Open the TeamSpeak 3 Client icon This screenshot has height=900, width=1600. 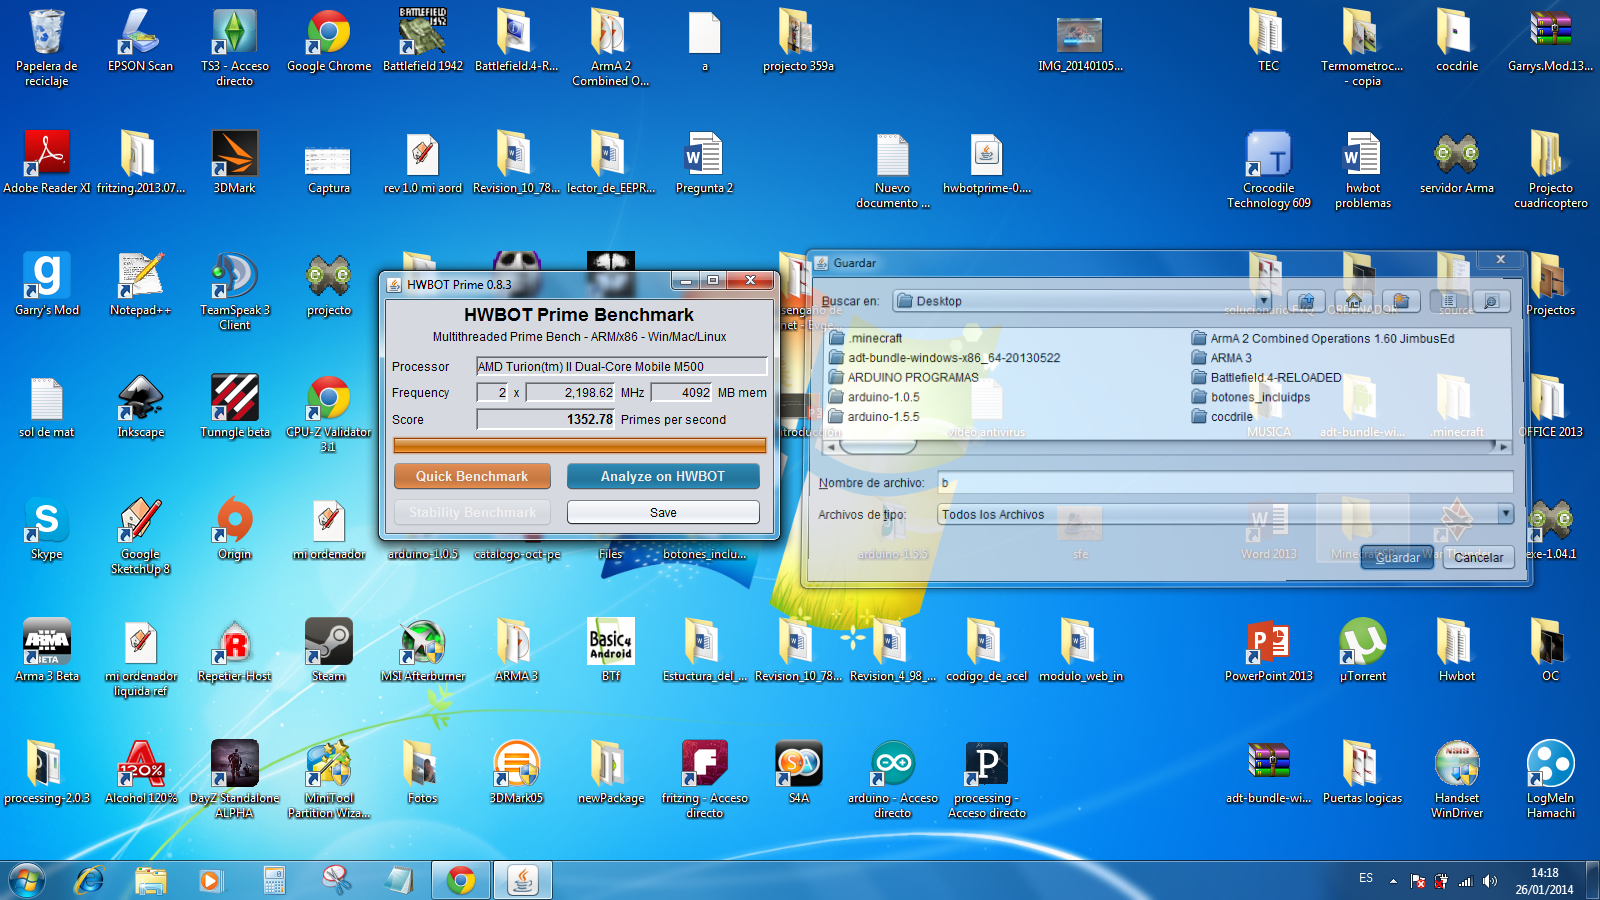[235, 292]
